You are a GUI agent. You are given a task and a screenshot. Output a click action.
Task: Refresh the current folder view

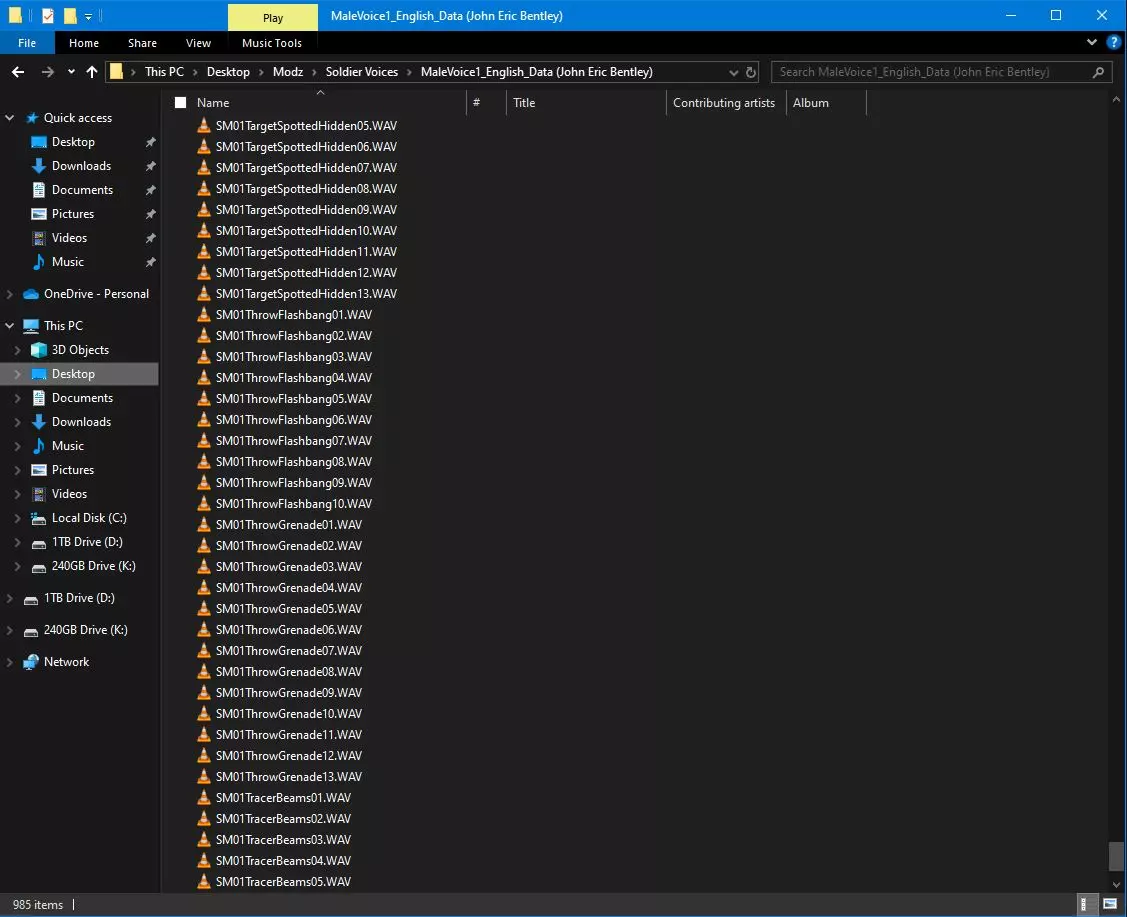[x=750, y=72]
